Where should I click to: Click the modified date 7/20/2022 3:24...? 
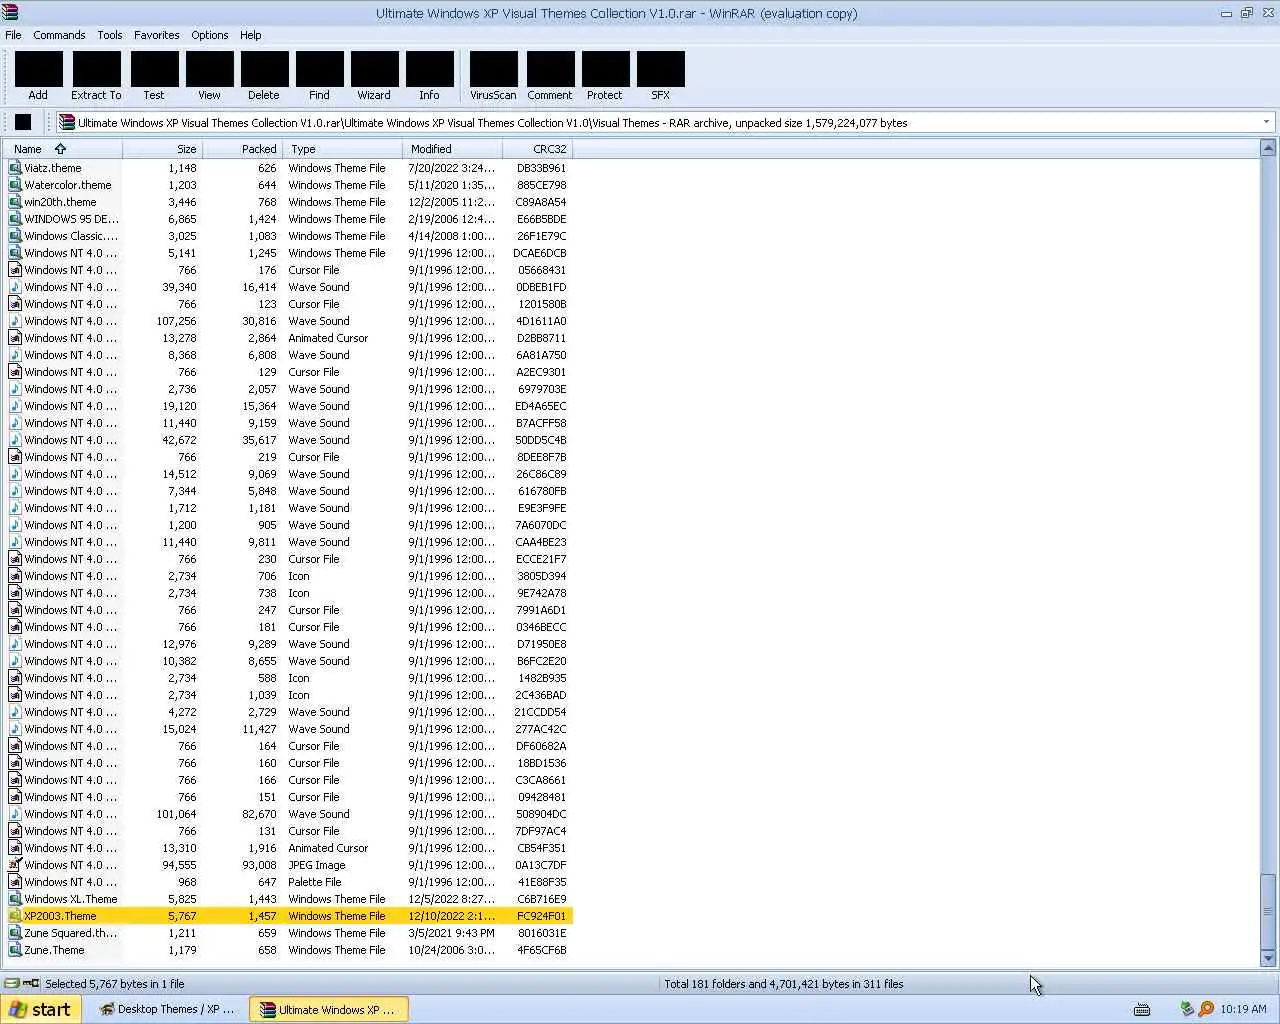(451, 168)
